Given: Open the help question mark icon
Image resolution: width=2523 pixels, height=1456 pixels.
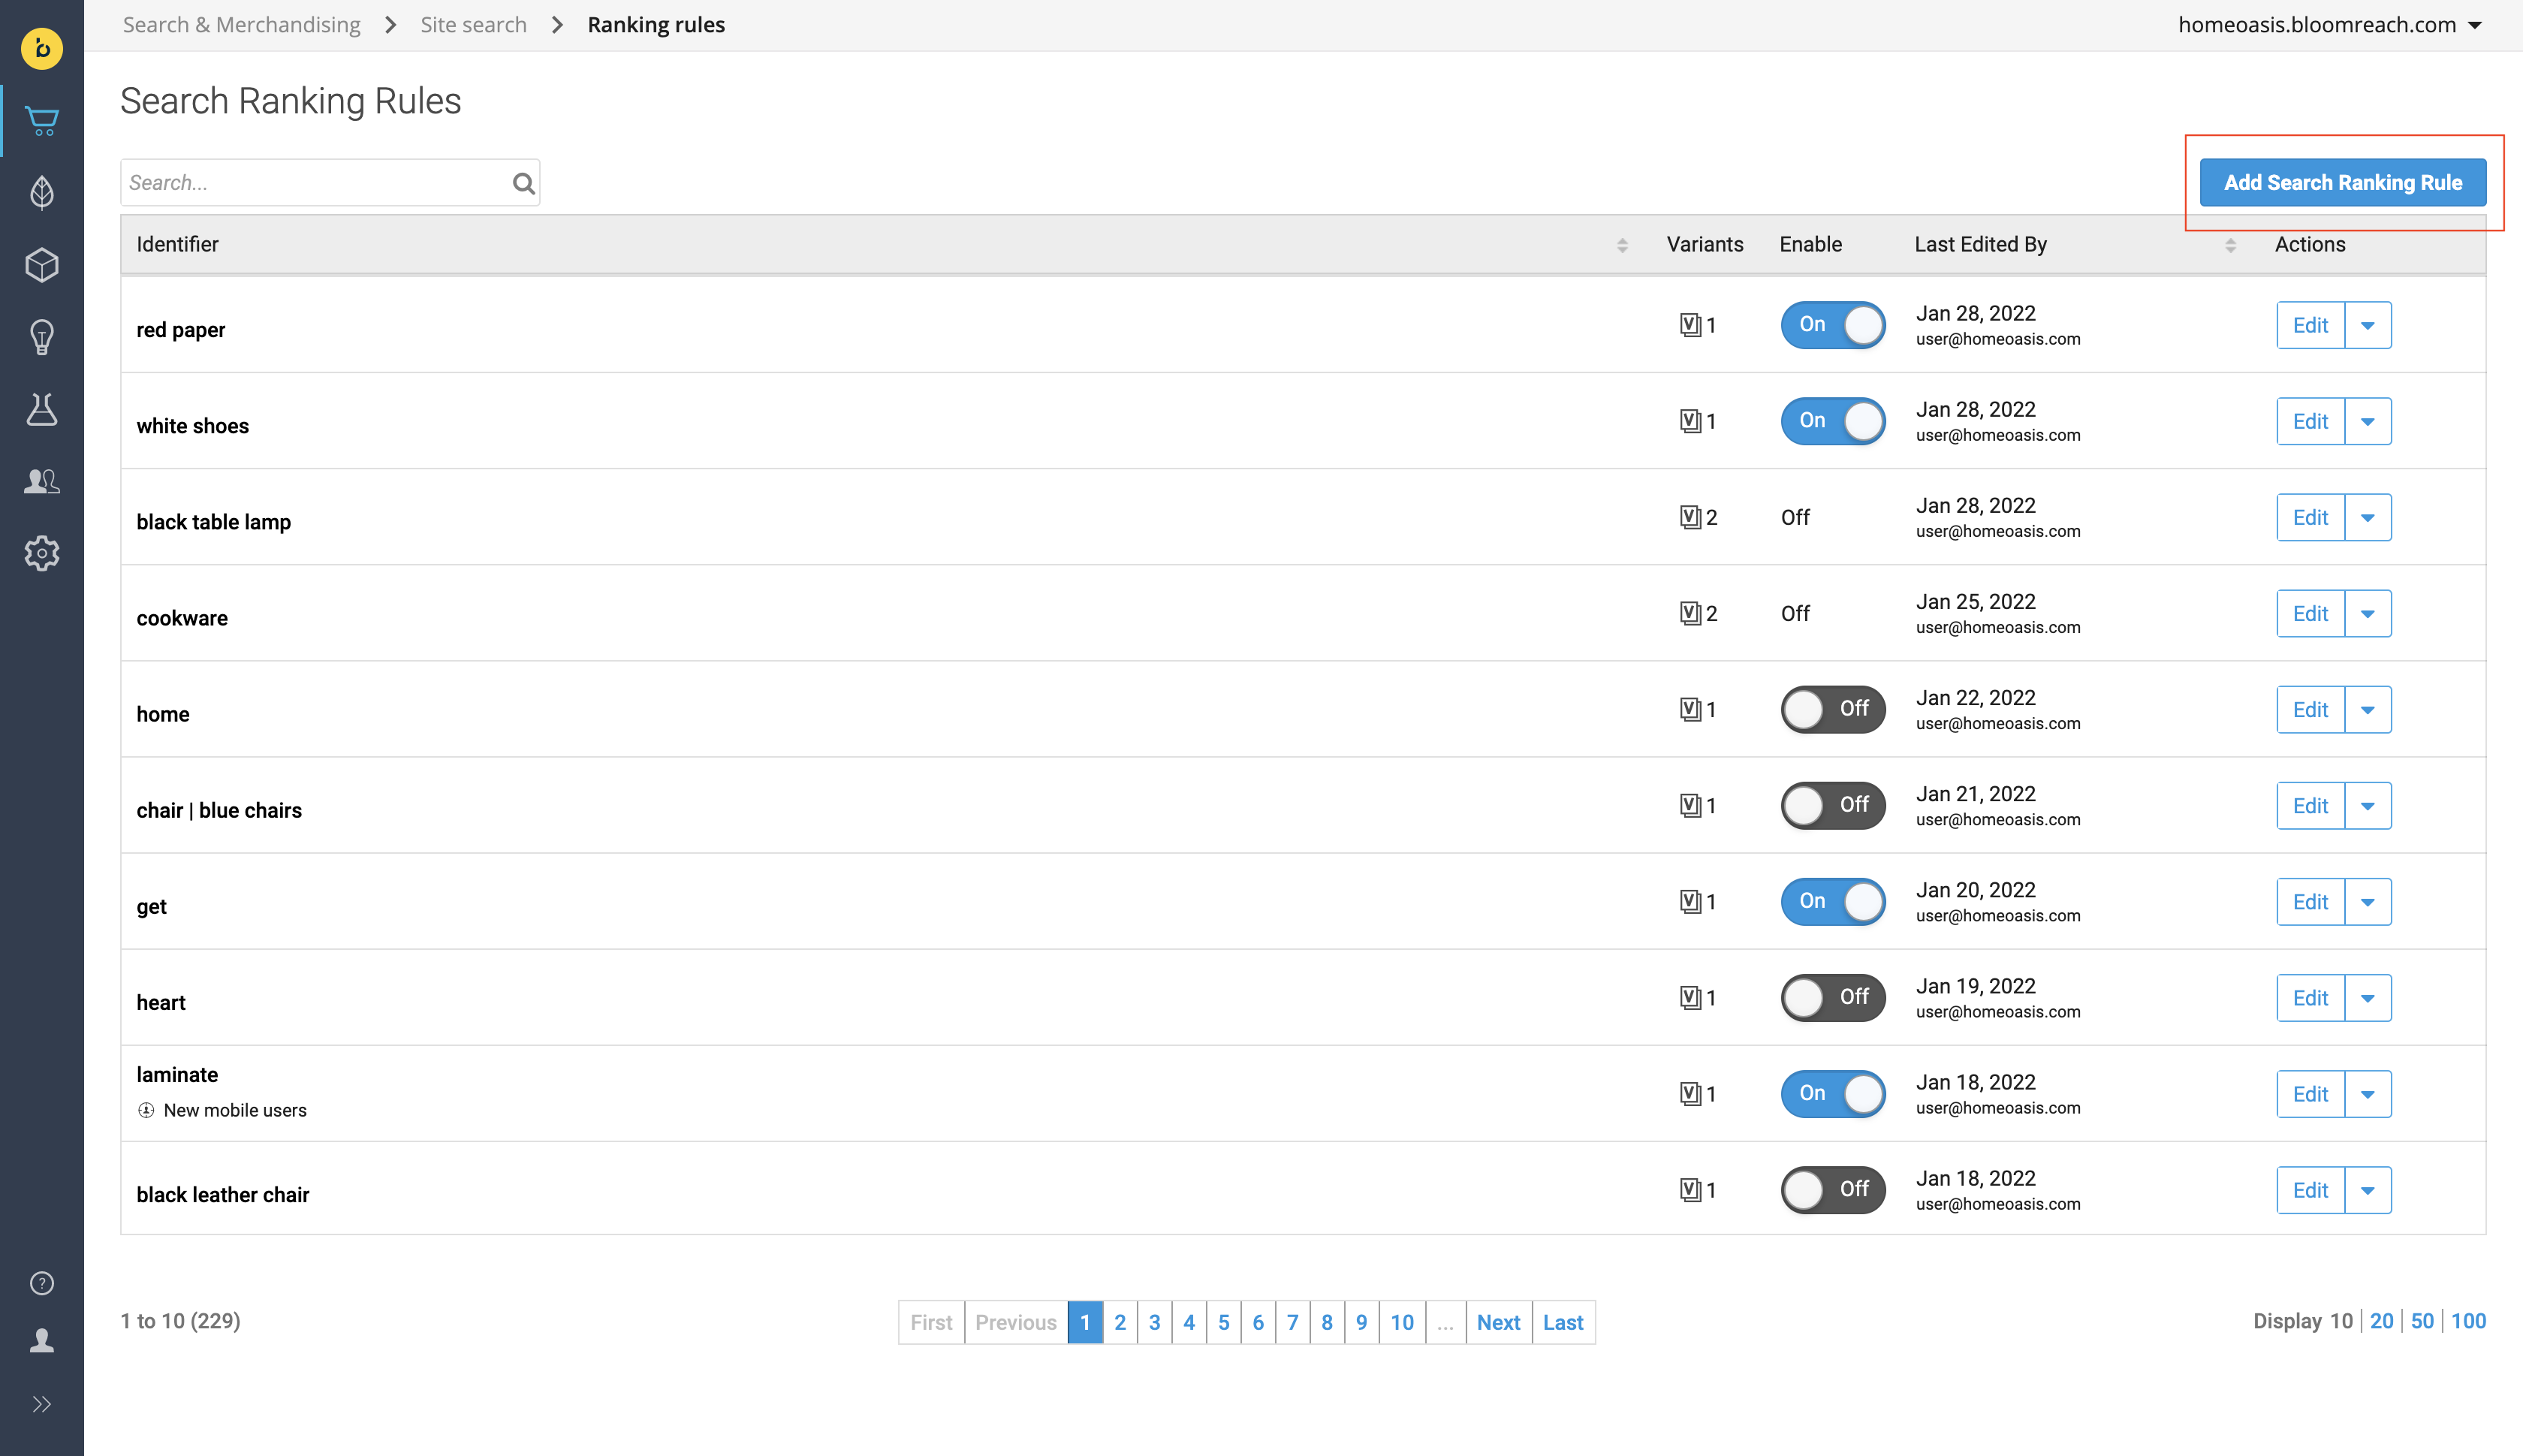Looking at the screenshot, I should 42,1283.
